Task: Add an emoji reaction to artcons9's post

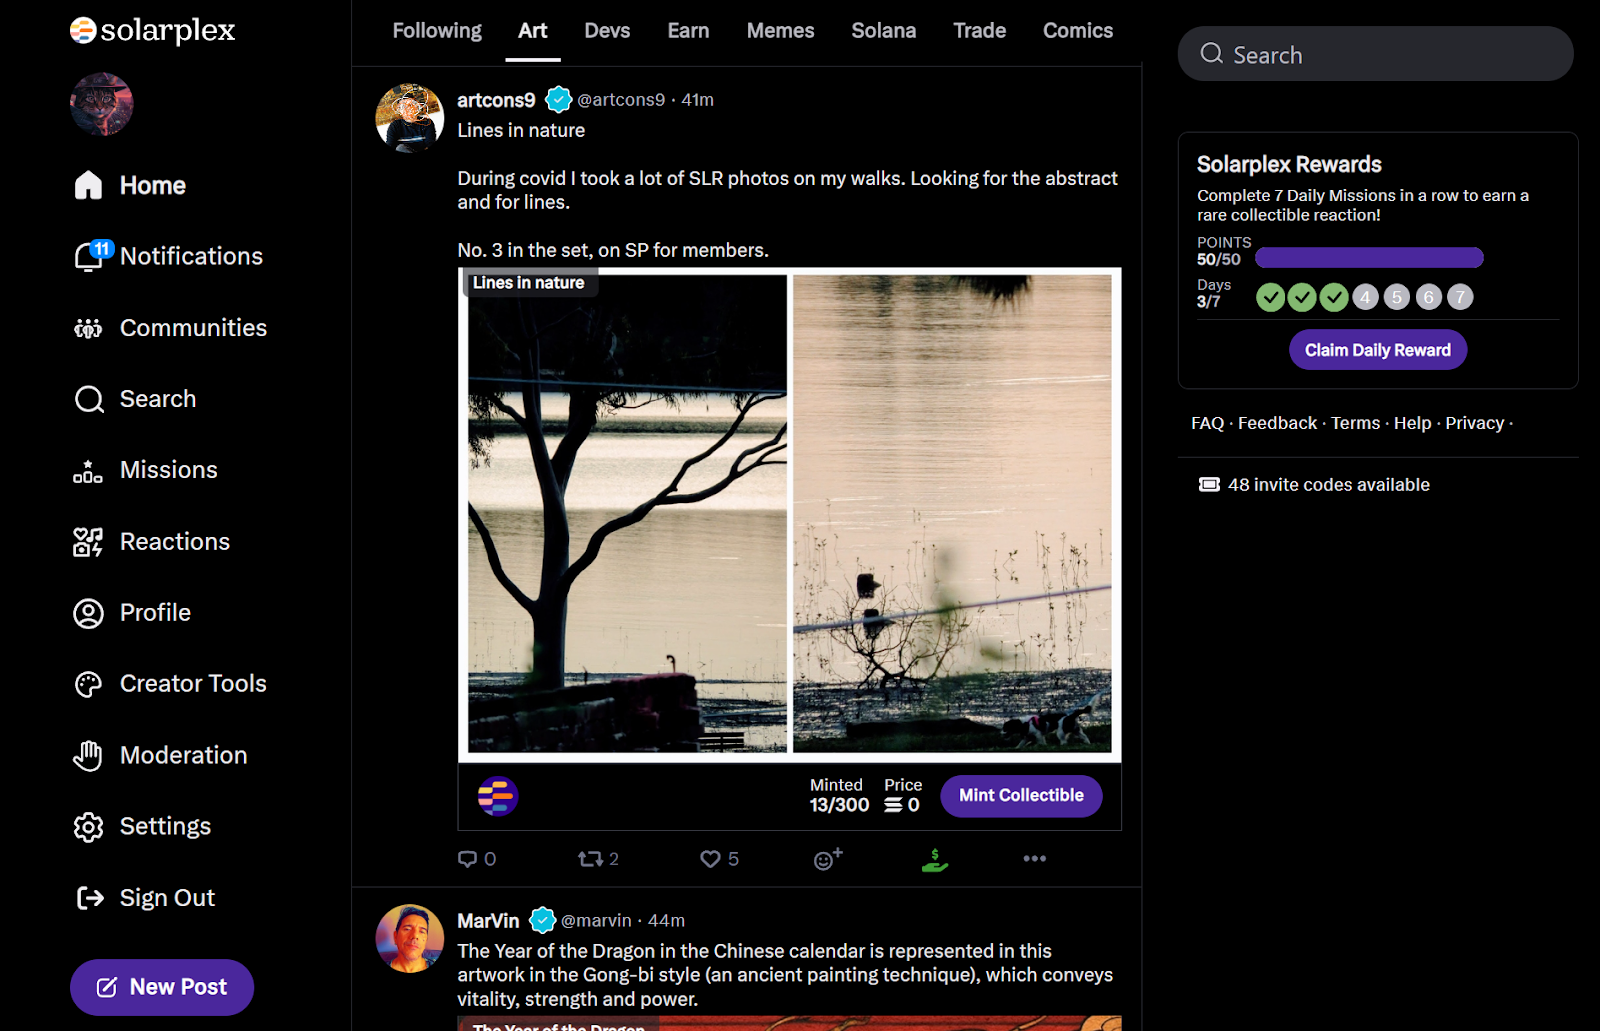Action: (826, 858)
